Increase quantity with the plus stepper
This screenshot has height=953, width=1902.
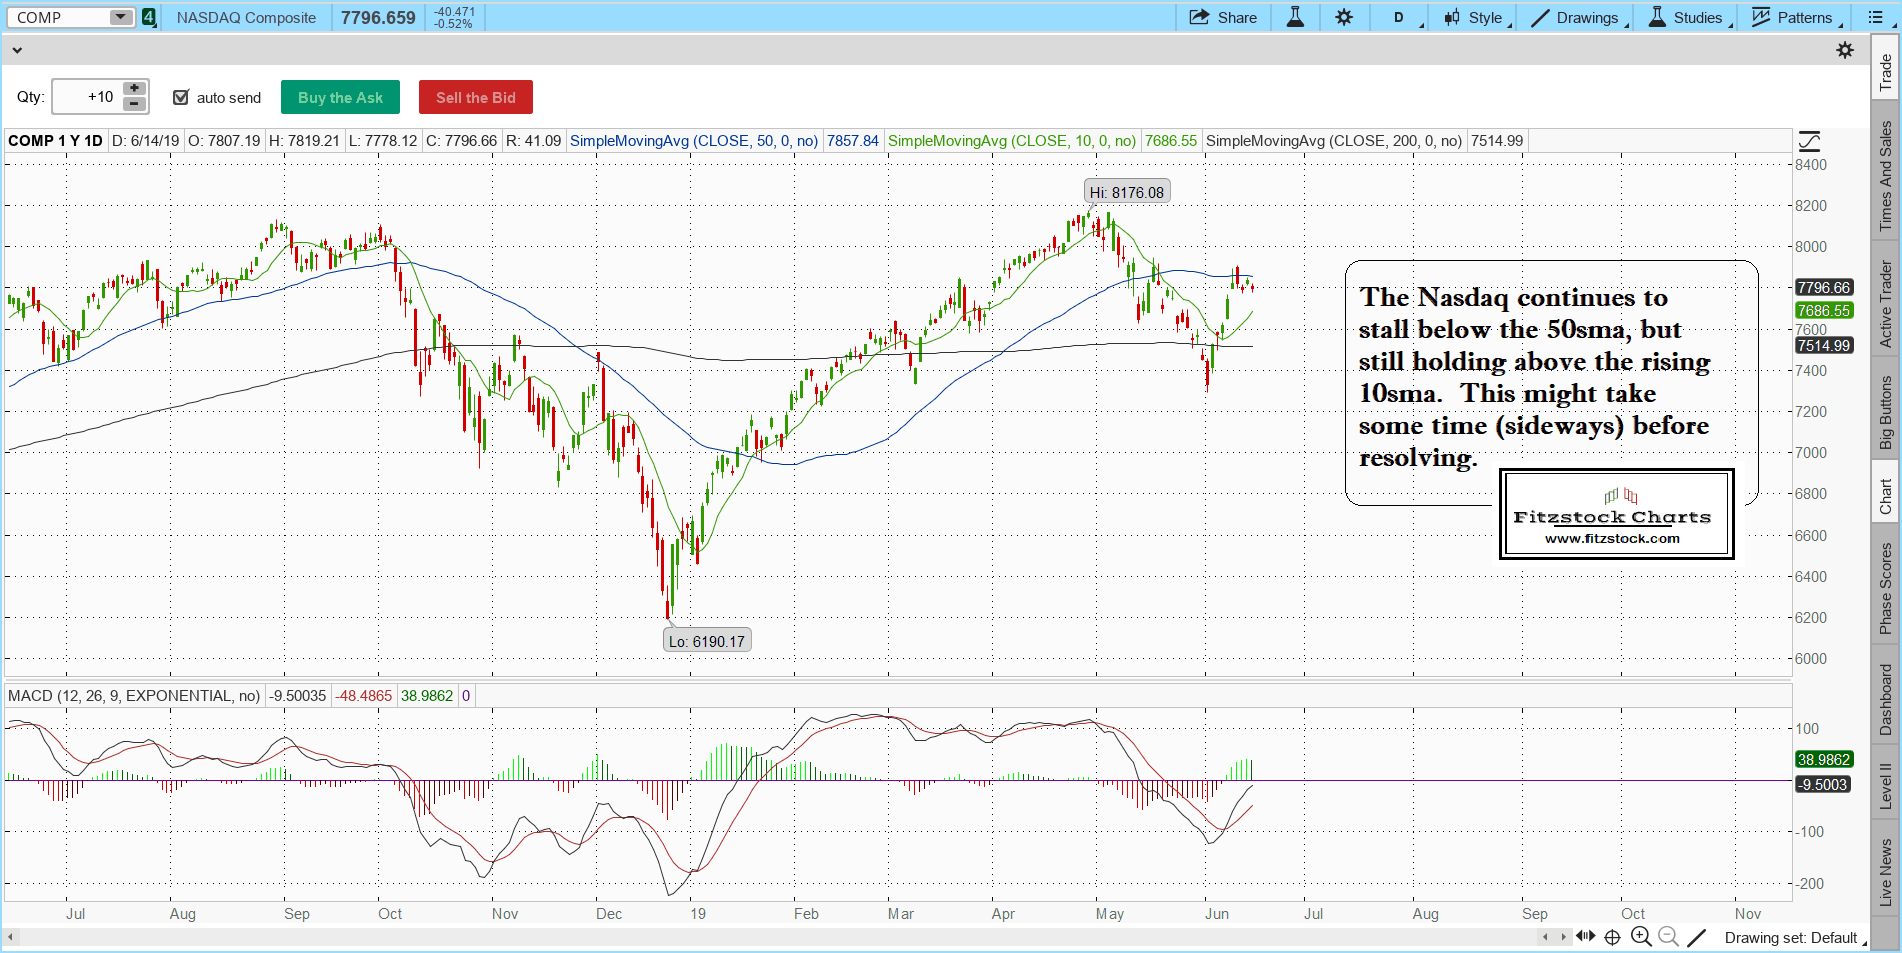click(x=134, y=88)
